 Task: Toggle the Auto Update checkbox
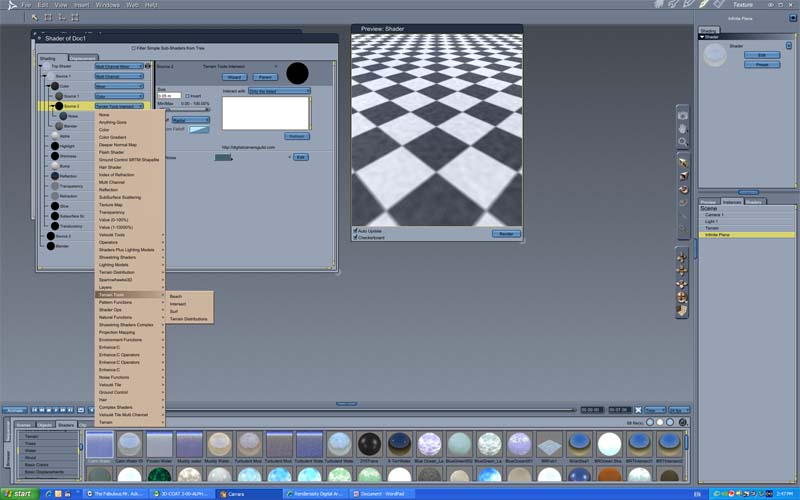point(355,231)
